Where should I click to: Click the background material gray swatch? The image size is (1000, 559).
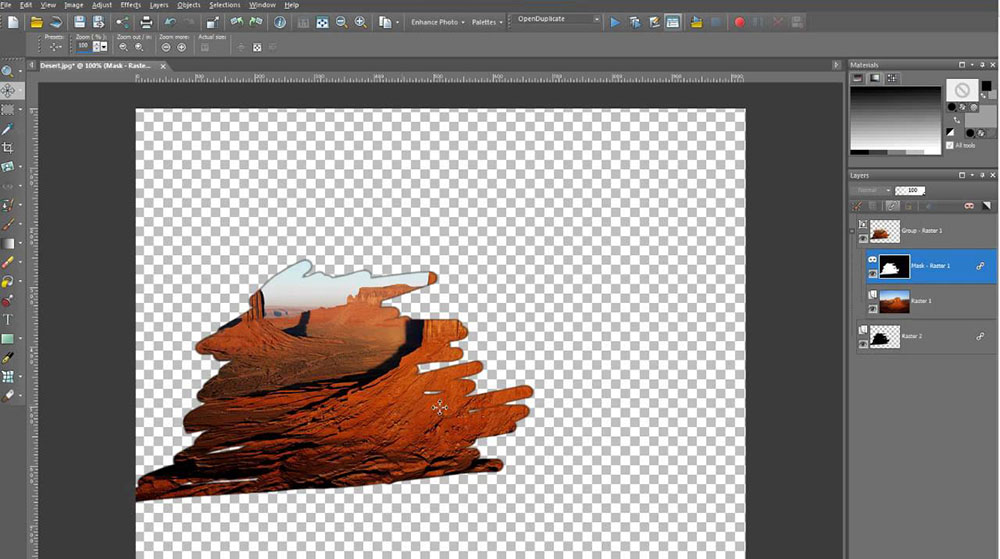pos(980,117)
